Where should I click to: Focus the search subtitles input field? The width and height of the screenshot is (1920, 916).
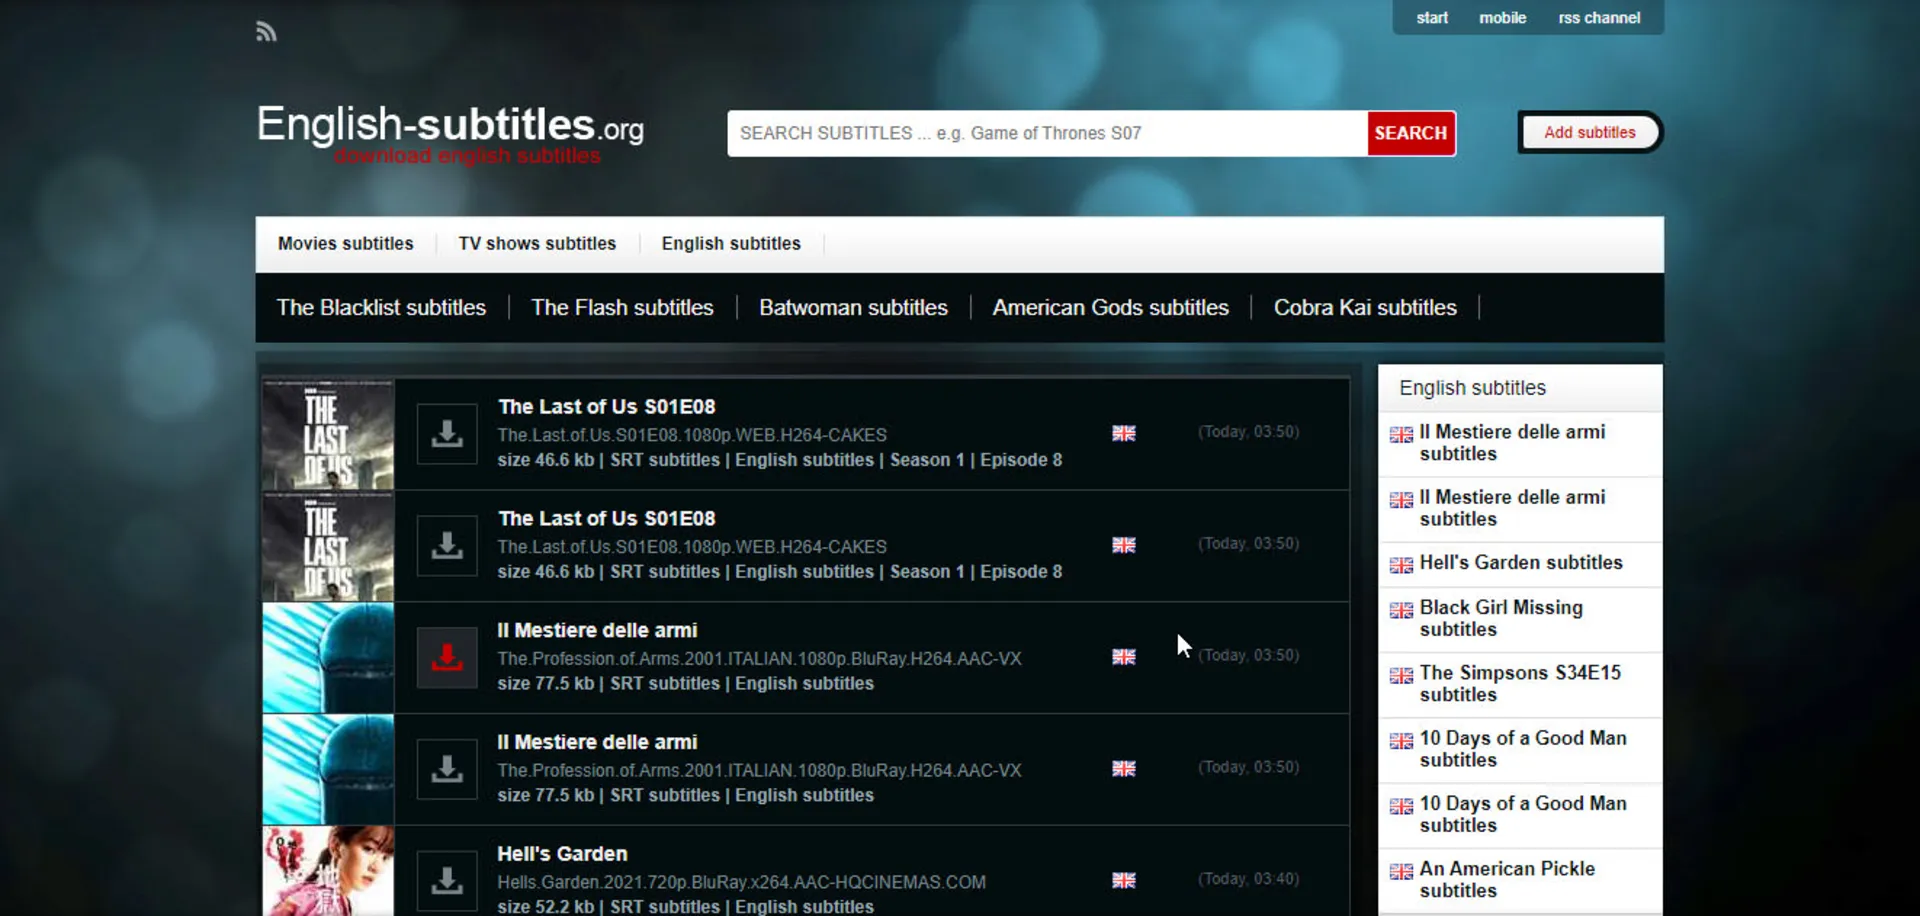click(x=1046, y=133)
